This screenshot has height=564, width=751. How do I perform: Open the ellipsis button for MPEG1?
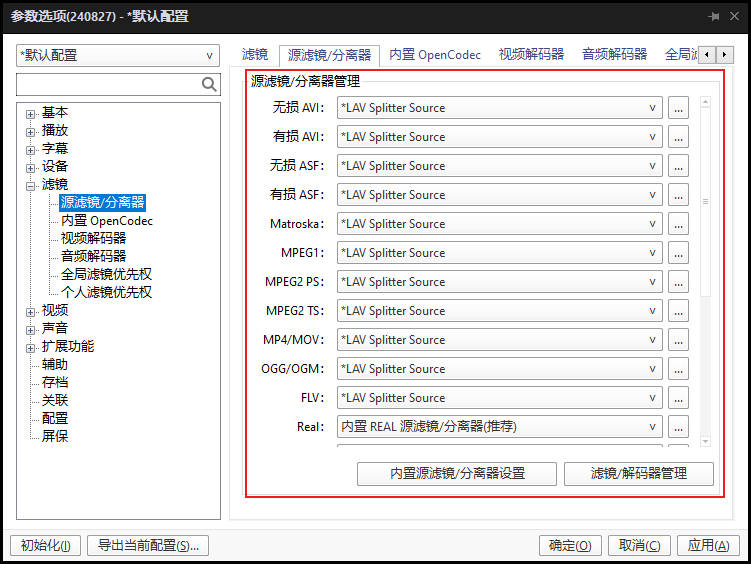point(678,253)
